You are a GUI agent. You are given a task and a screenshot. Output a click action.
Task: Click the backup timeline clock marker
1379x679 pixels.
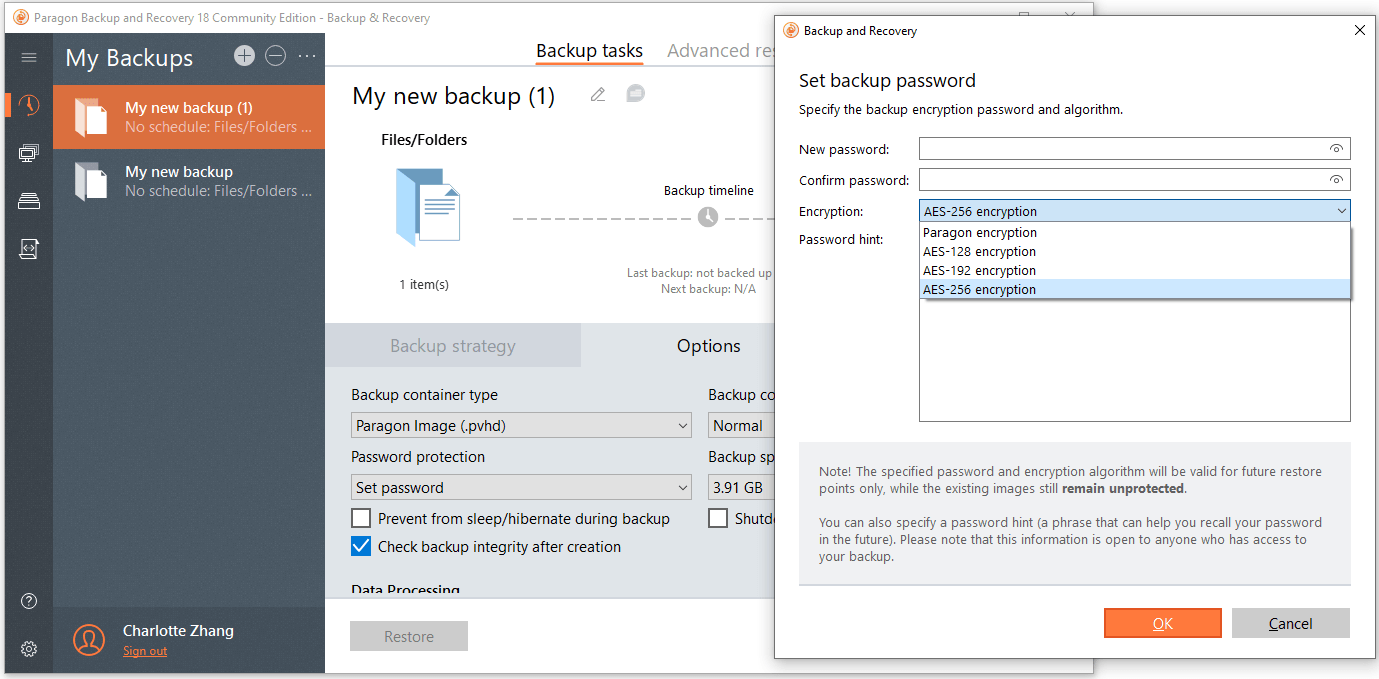(708, 217)
